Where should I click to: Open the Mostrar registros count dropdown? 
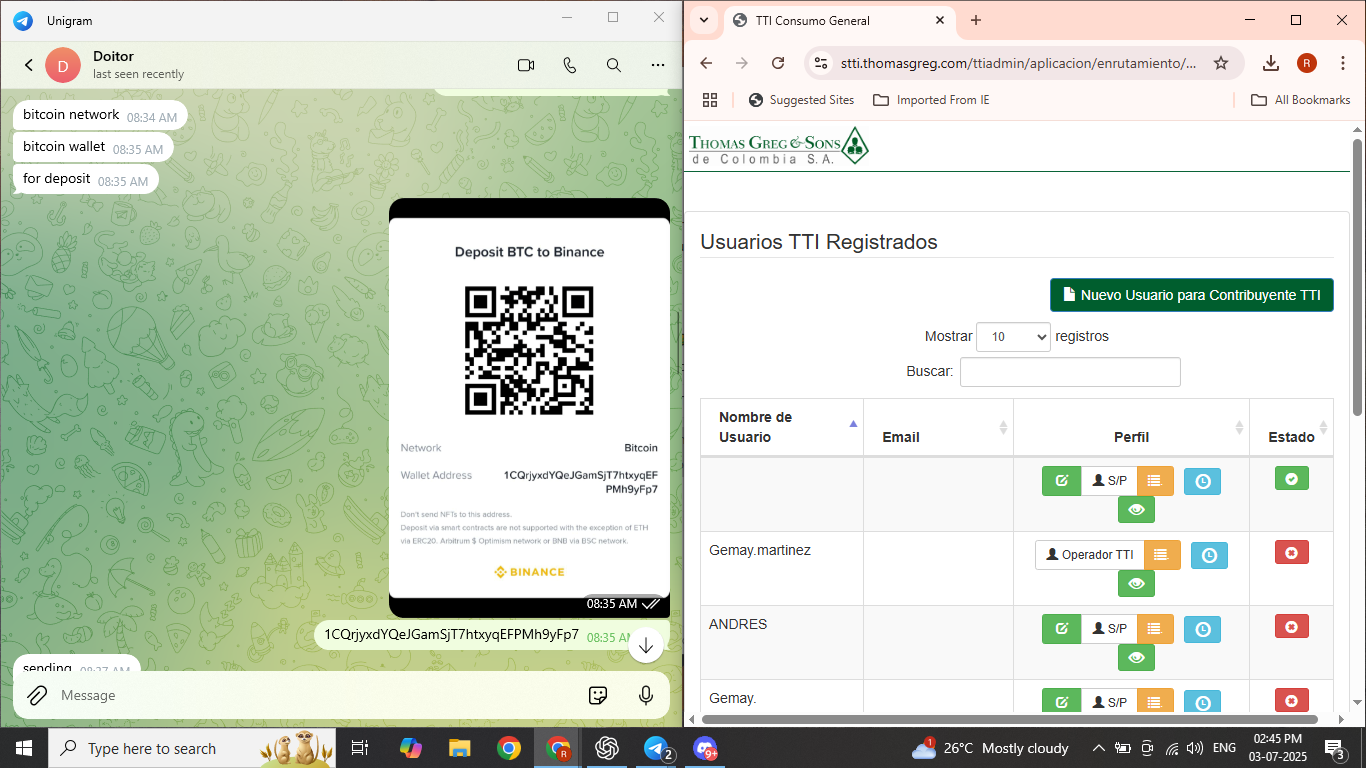[x=1013, y=337]
